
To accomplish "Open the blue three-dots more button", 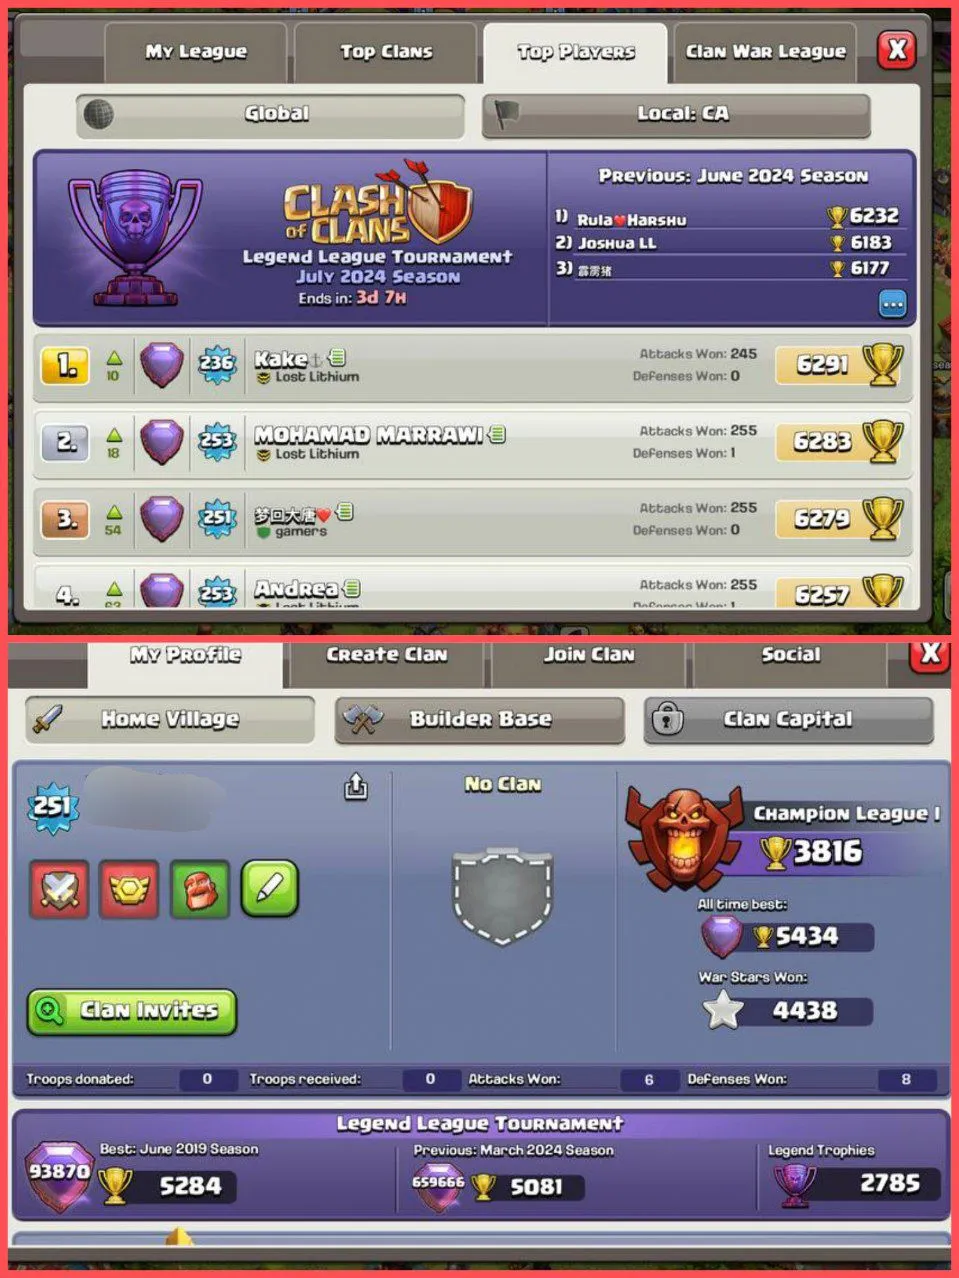I will pyautogui.click(x=892, y=304).
